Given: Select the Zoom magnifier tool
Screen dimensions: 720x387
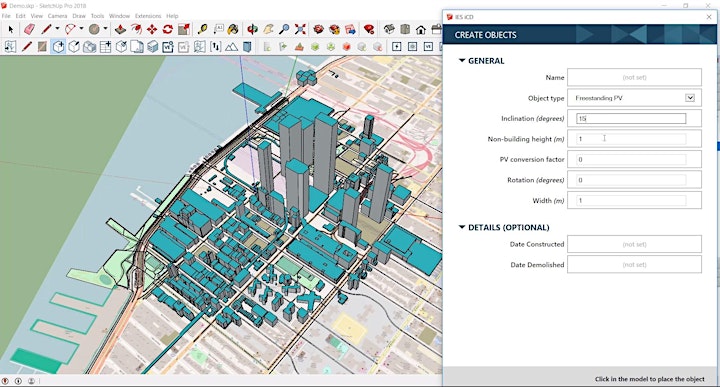Looking at the screenshot, I should 284,29.
